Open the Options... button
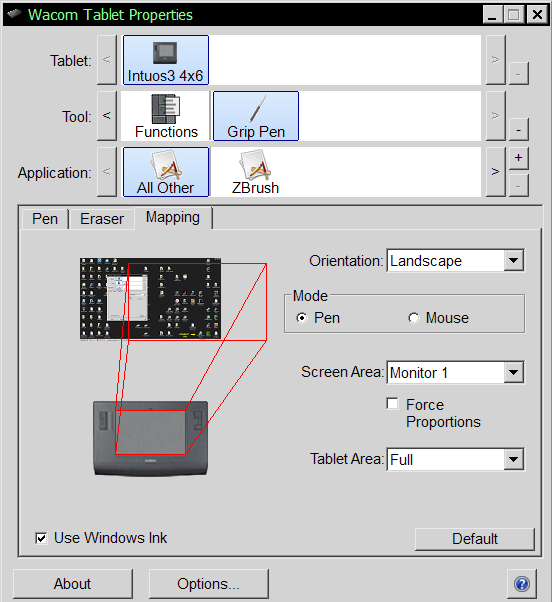Image resolution: width=552 pixels, height=602 pixels. (208, 584)
